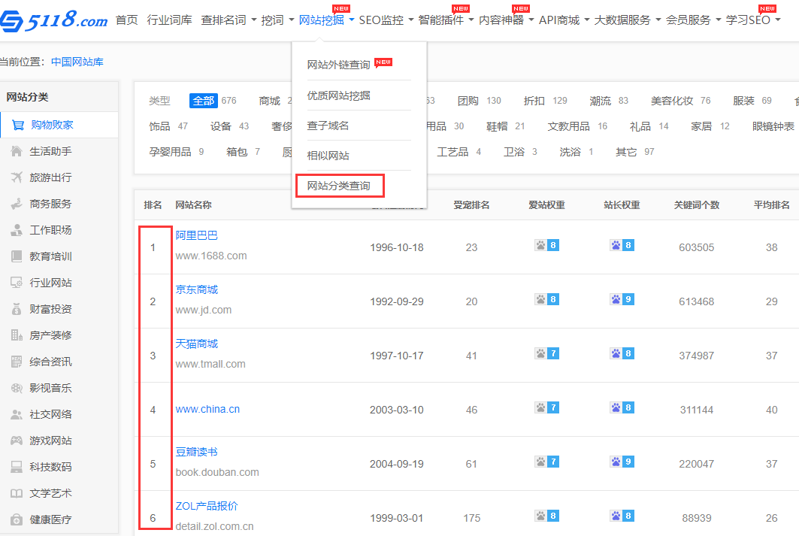Click the airplane icon beside 旅游出行
The height and width of the screenshot is (536, 799).
(17, 177)
